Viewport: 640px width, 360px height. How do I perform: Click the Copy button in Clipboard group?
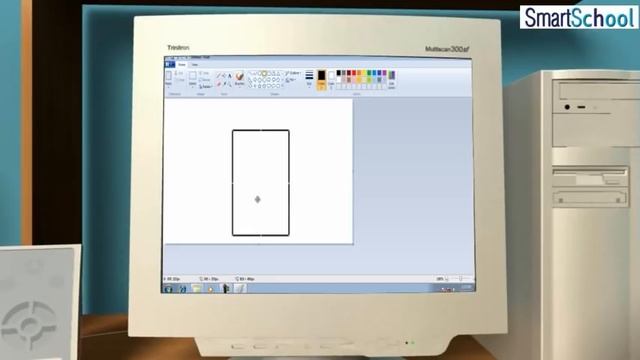(x=180, y=80)
